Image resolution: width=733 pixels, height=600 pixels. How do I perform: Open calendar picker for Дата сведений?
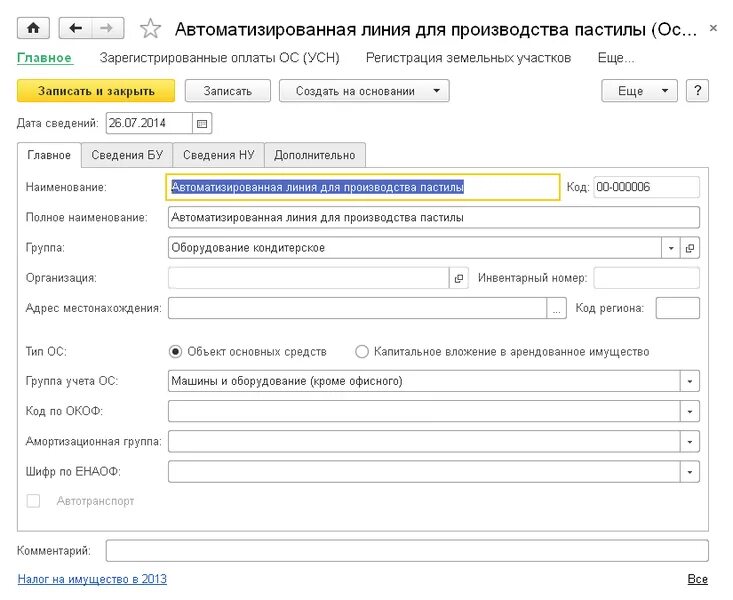pos(202,123)
